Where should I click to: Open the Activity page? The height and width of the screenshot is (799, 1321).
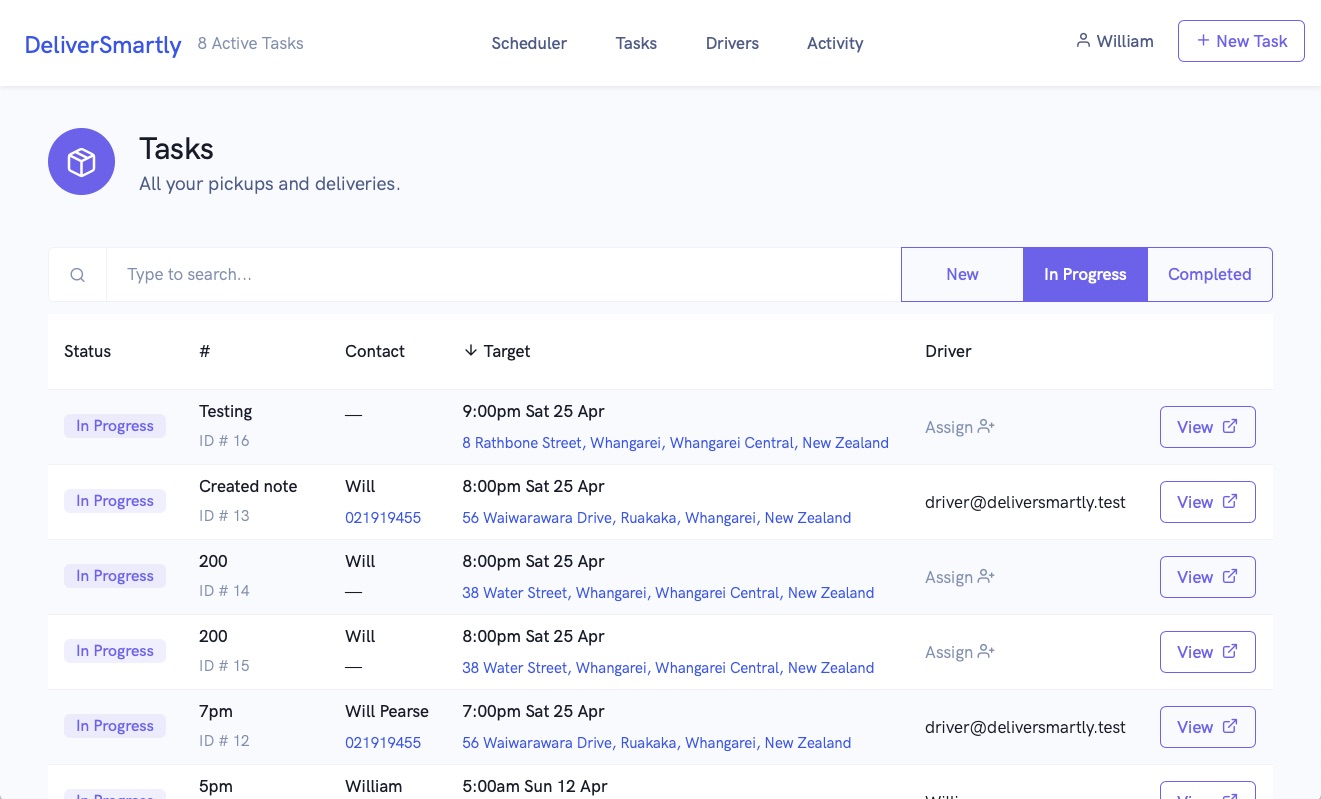(x=835, y=43)
